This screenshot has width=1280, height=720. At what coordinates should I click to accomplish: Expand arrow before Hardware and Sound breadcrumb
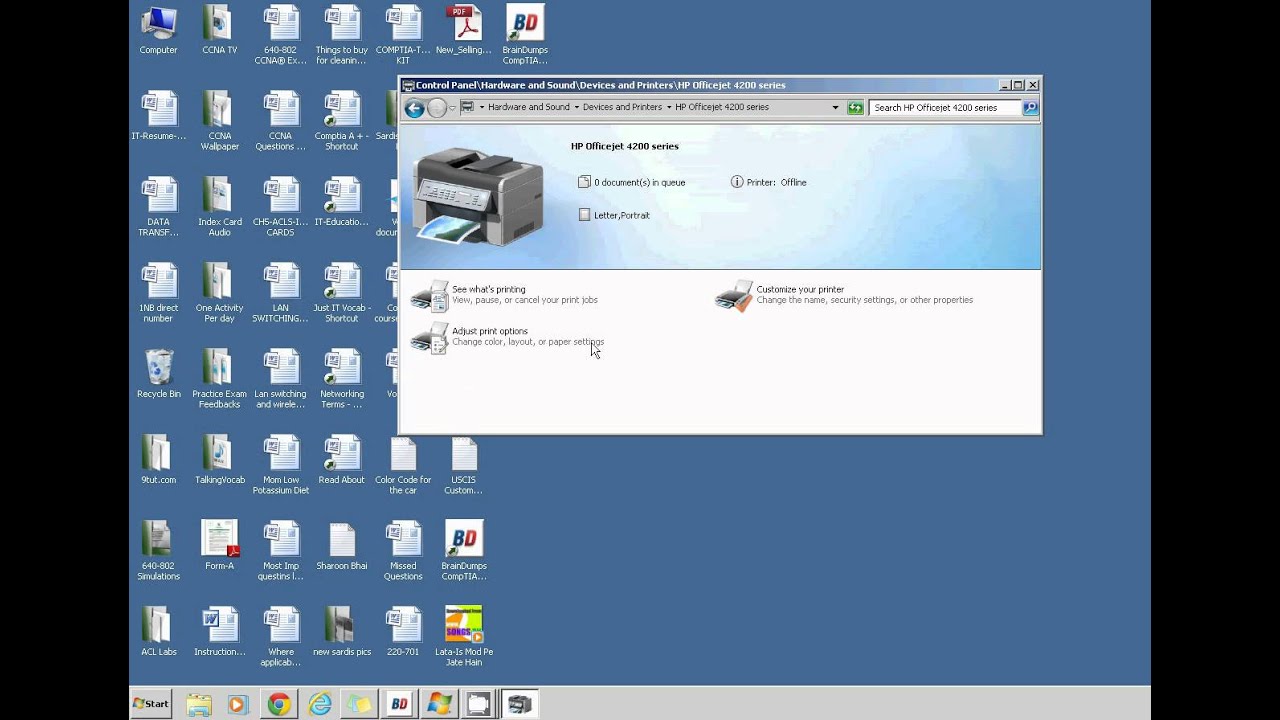click(x=481, y=107)
